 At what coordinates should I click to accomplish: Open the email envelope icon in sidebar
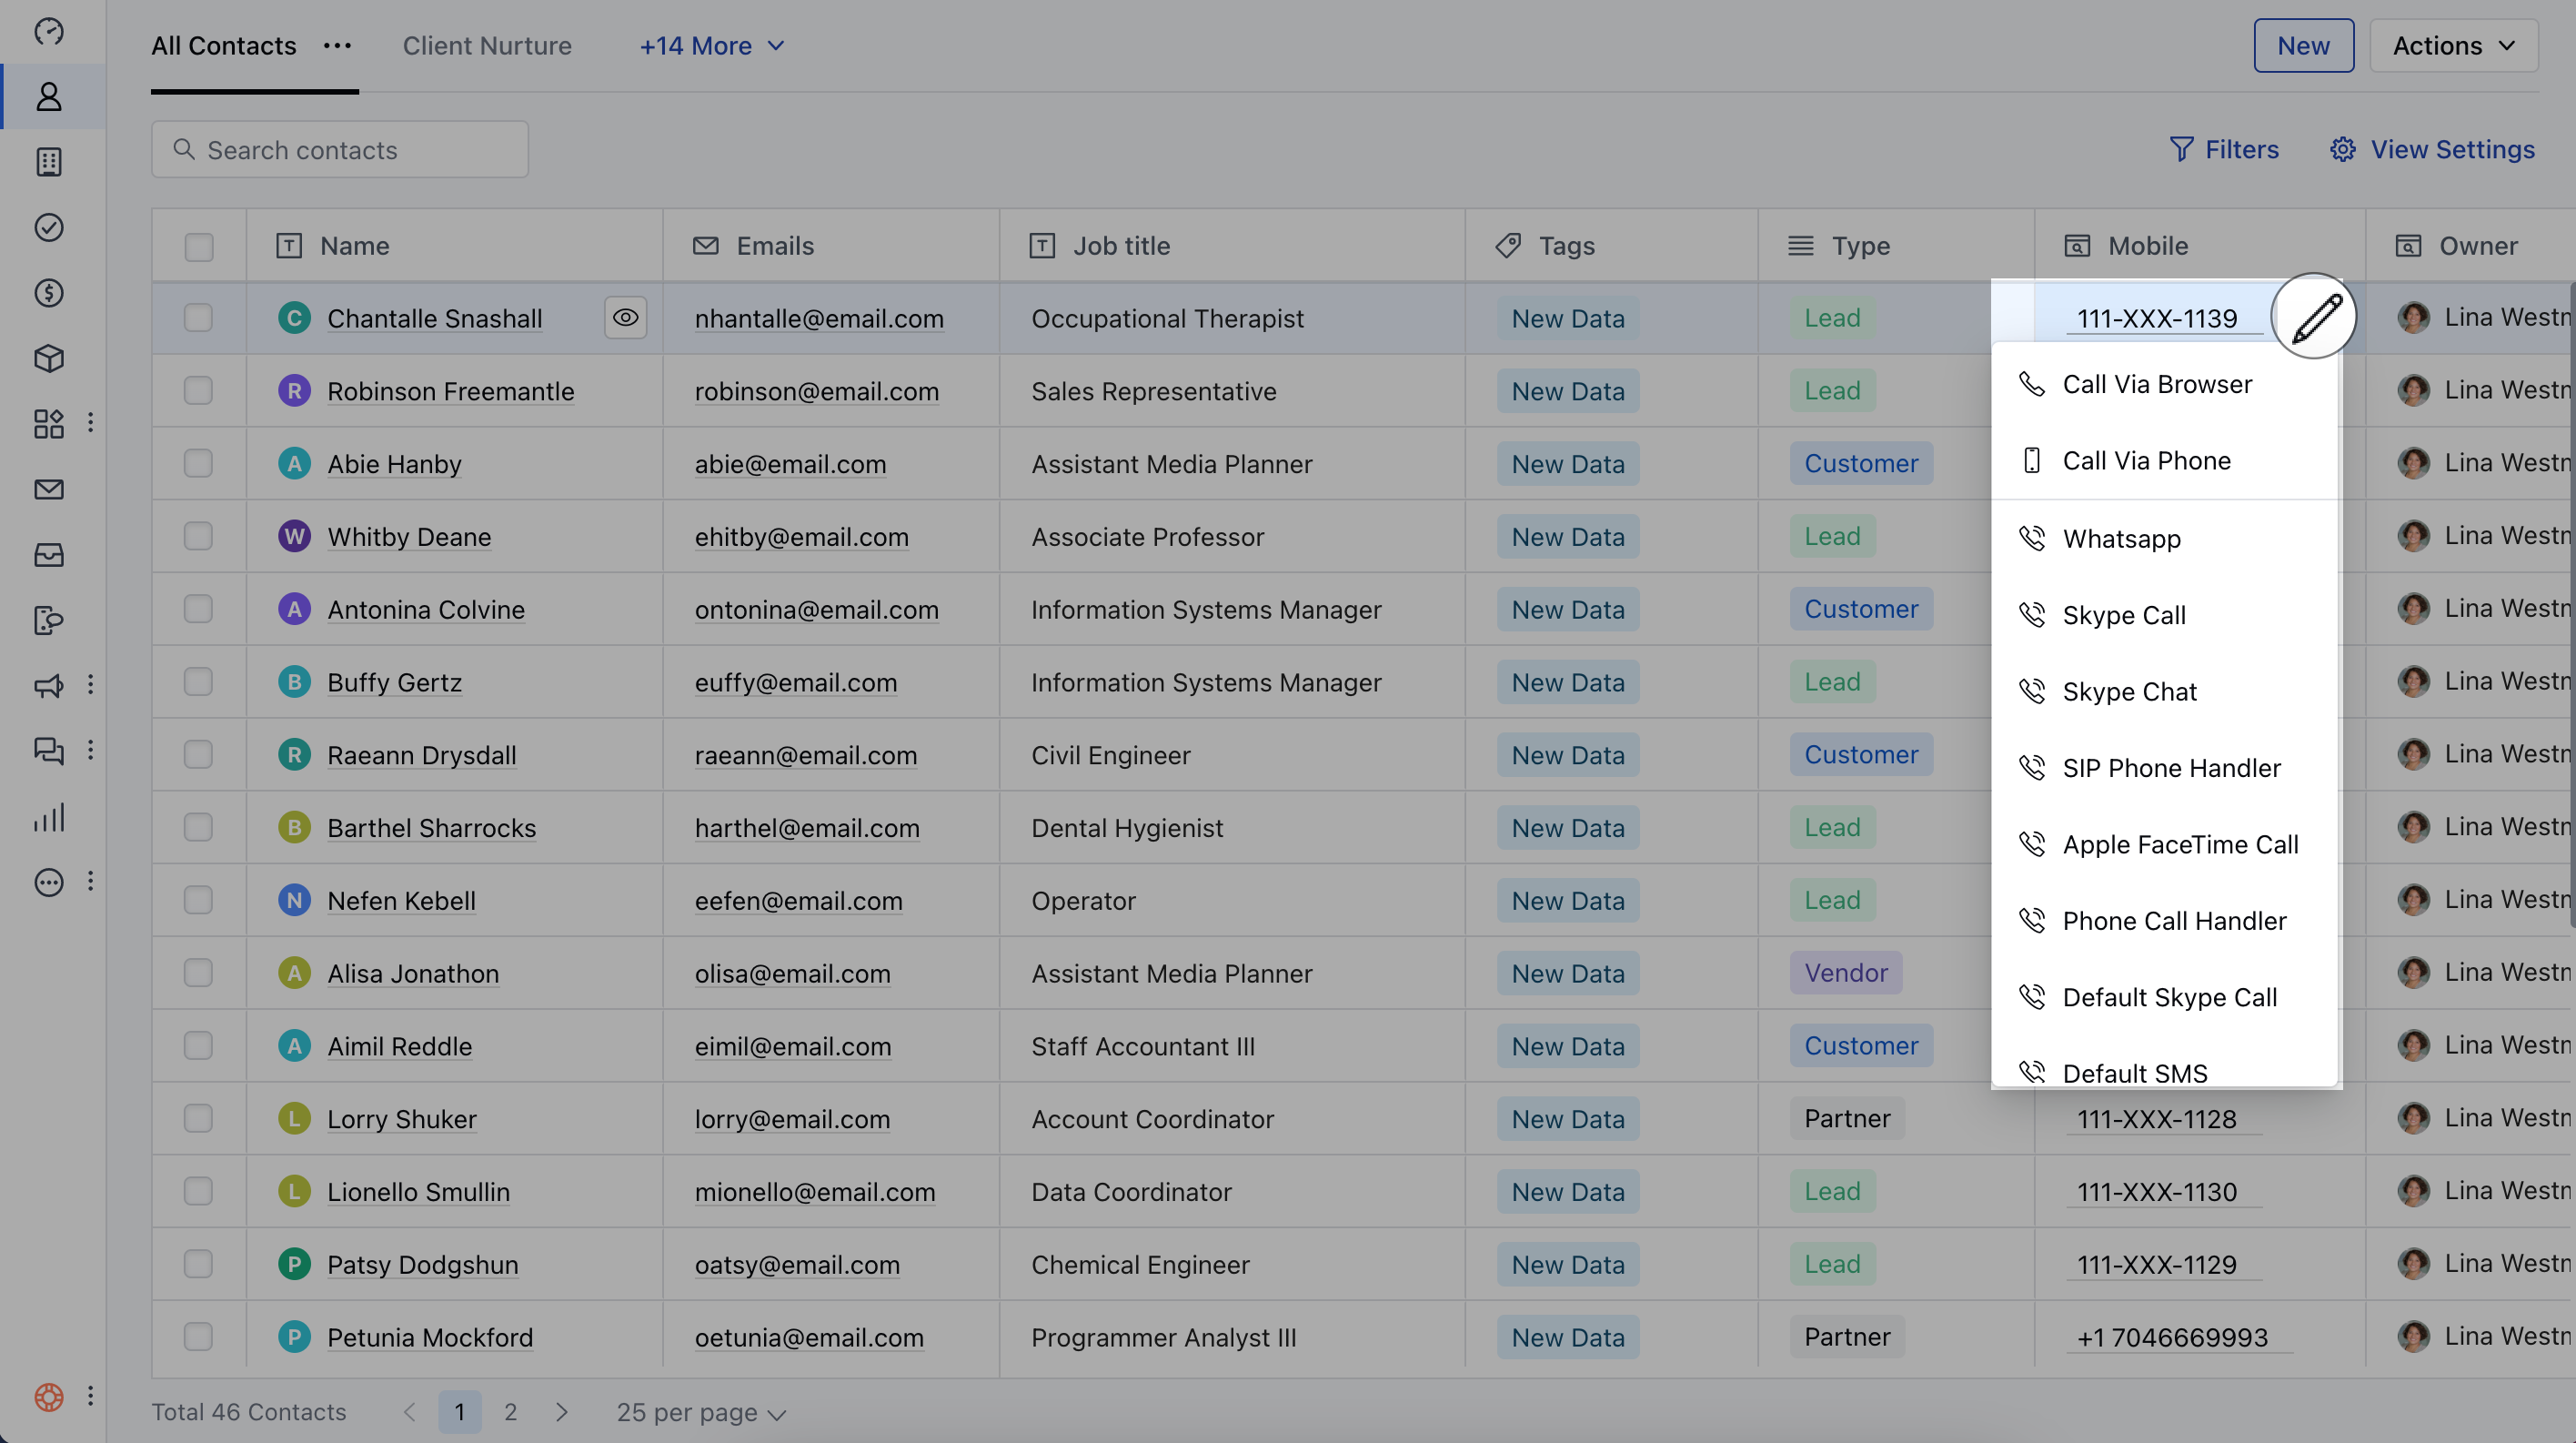49,489
